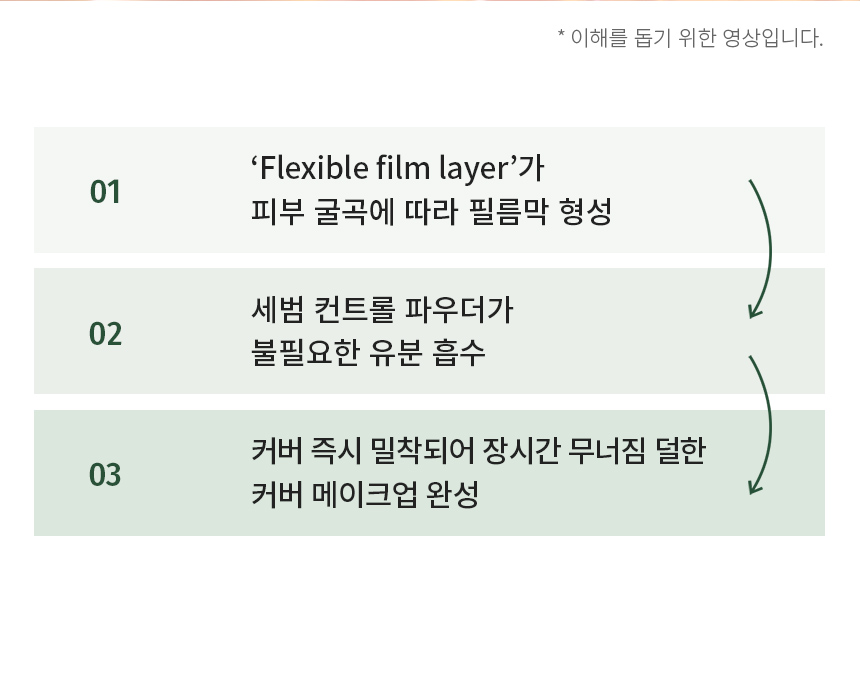Select the step number 01

(x=105, y=191)
